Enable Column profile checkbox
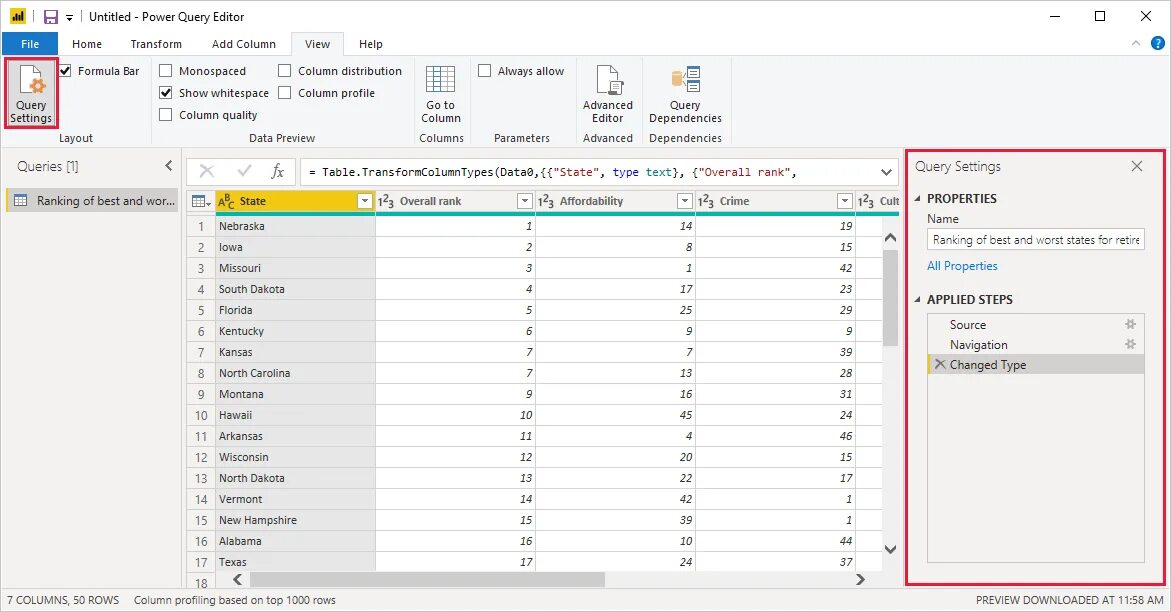Image resolution: width=1171 pixels, height=612 pixels. [285, 93]
